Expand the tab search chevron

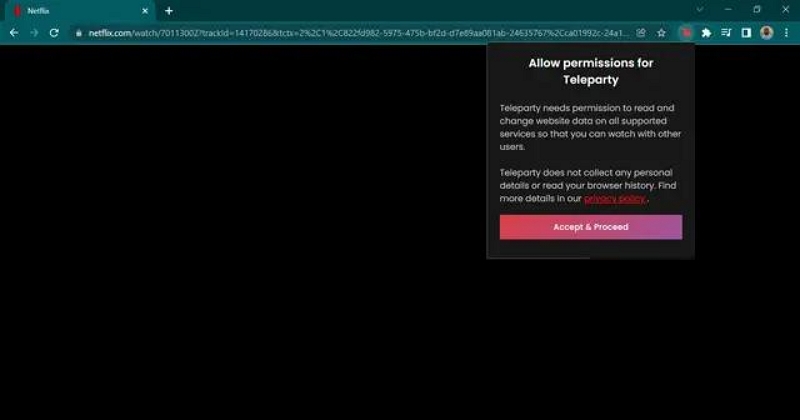tap(699, 10)
